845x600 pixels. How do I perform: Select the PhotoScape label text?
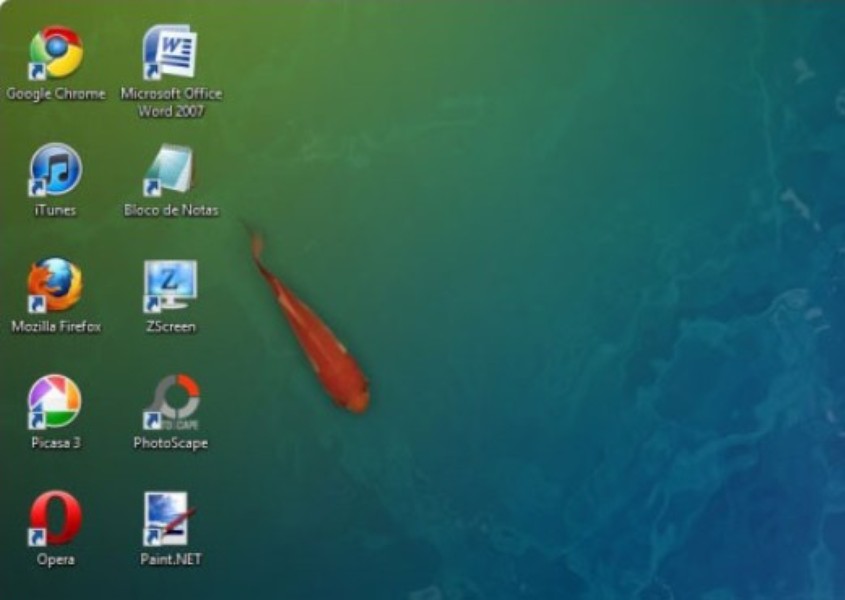tap(171, 443)
